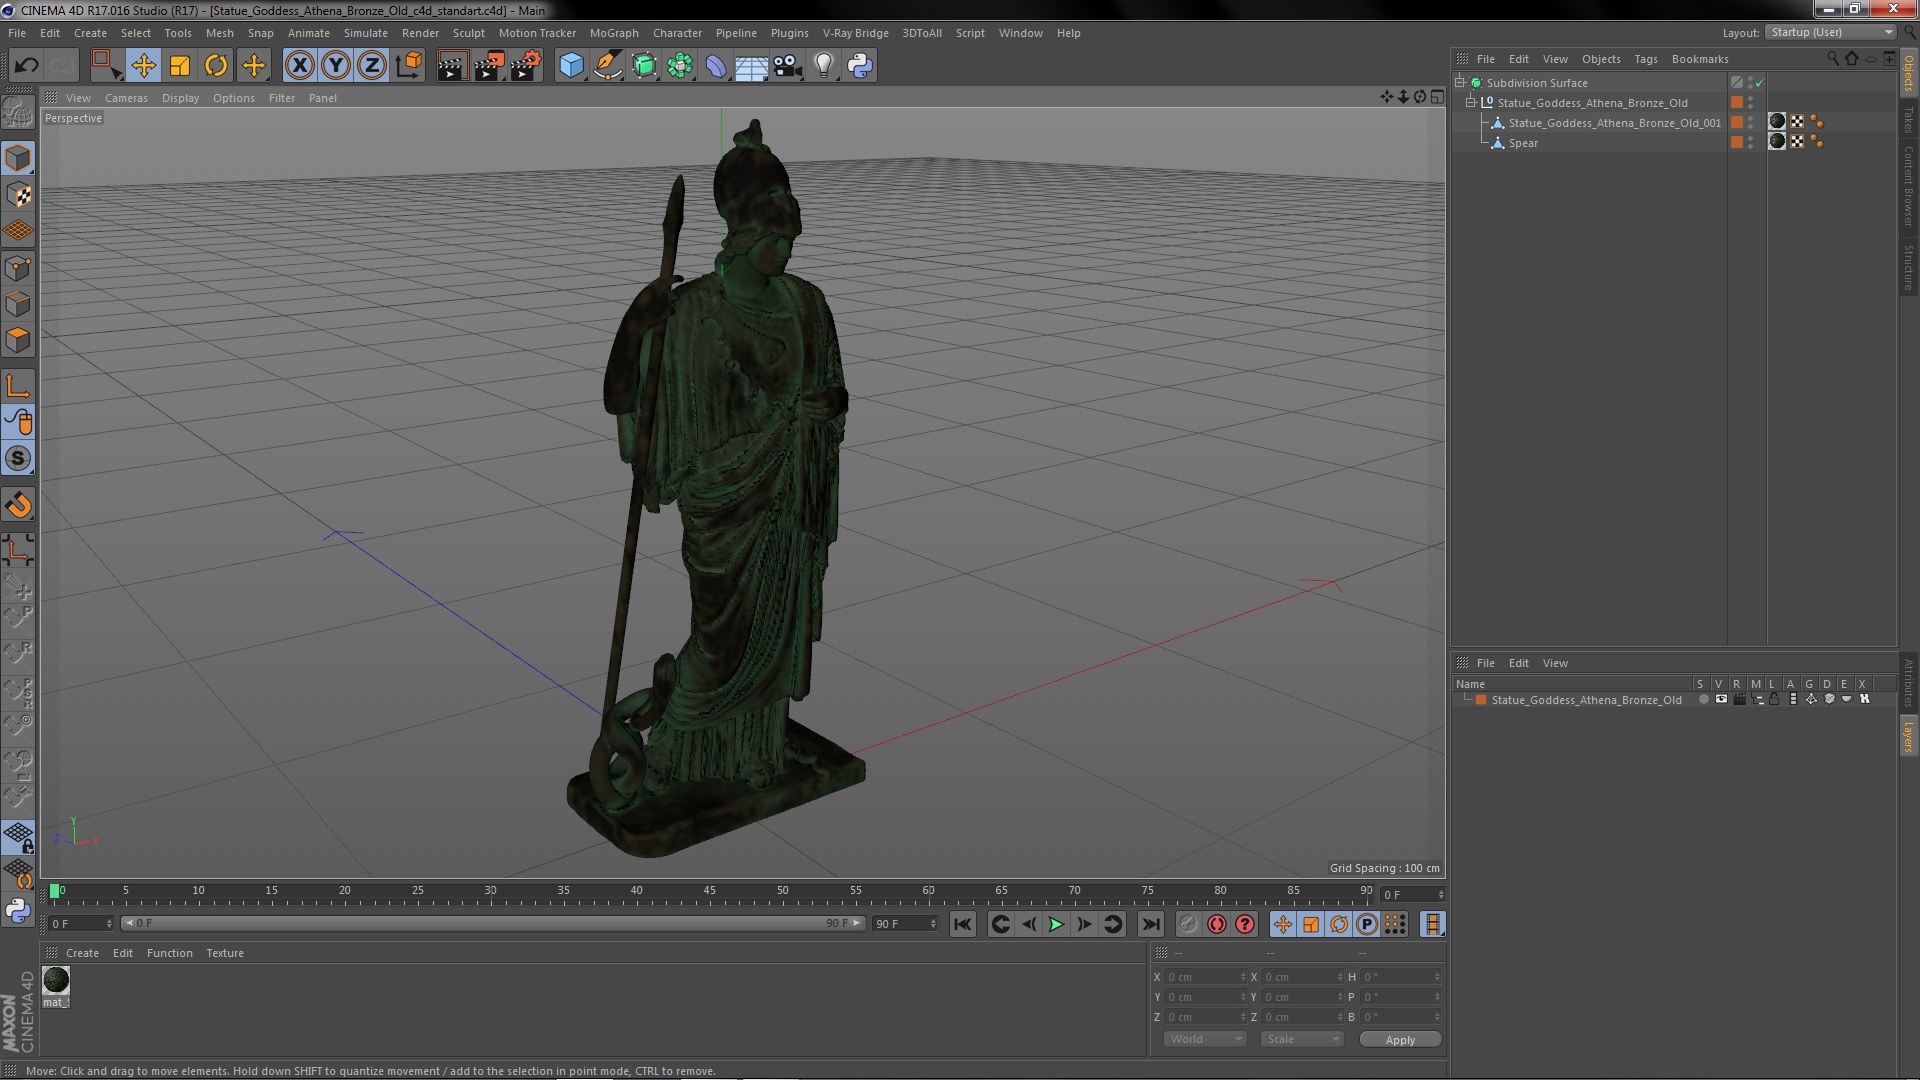Toggle Subdivision Surface enable checkmark

click(x=1759, y=83)
